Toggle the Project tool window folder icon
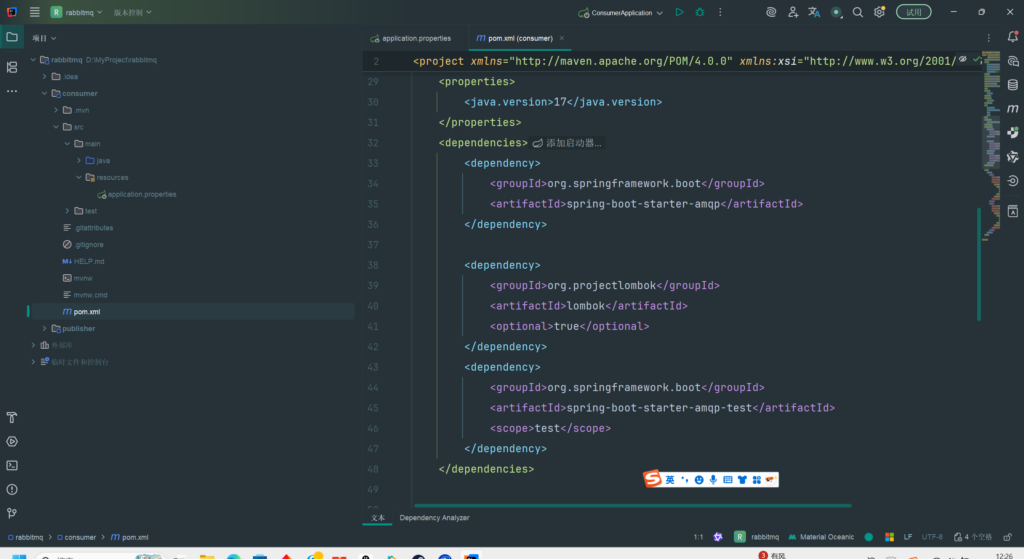This screenshot has height=559, width=1024. tap(12, 37)
